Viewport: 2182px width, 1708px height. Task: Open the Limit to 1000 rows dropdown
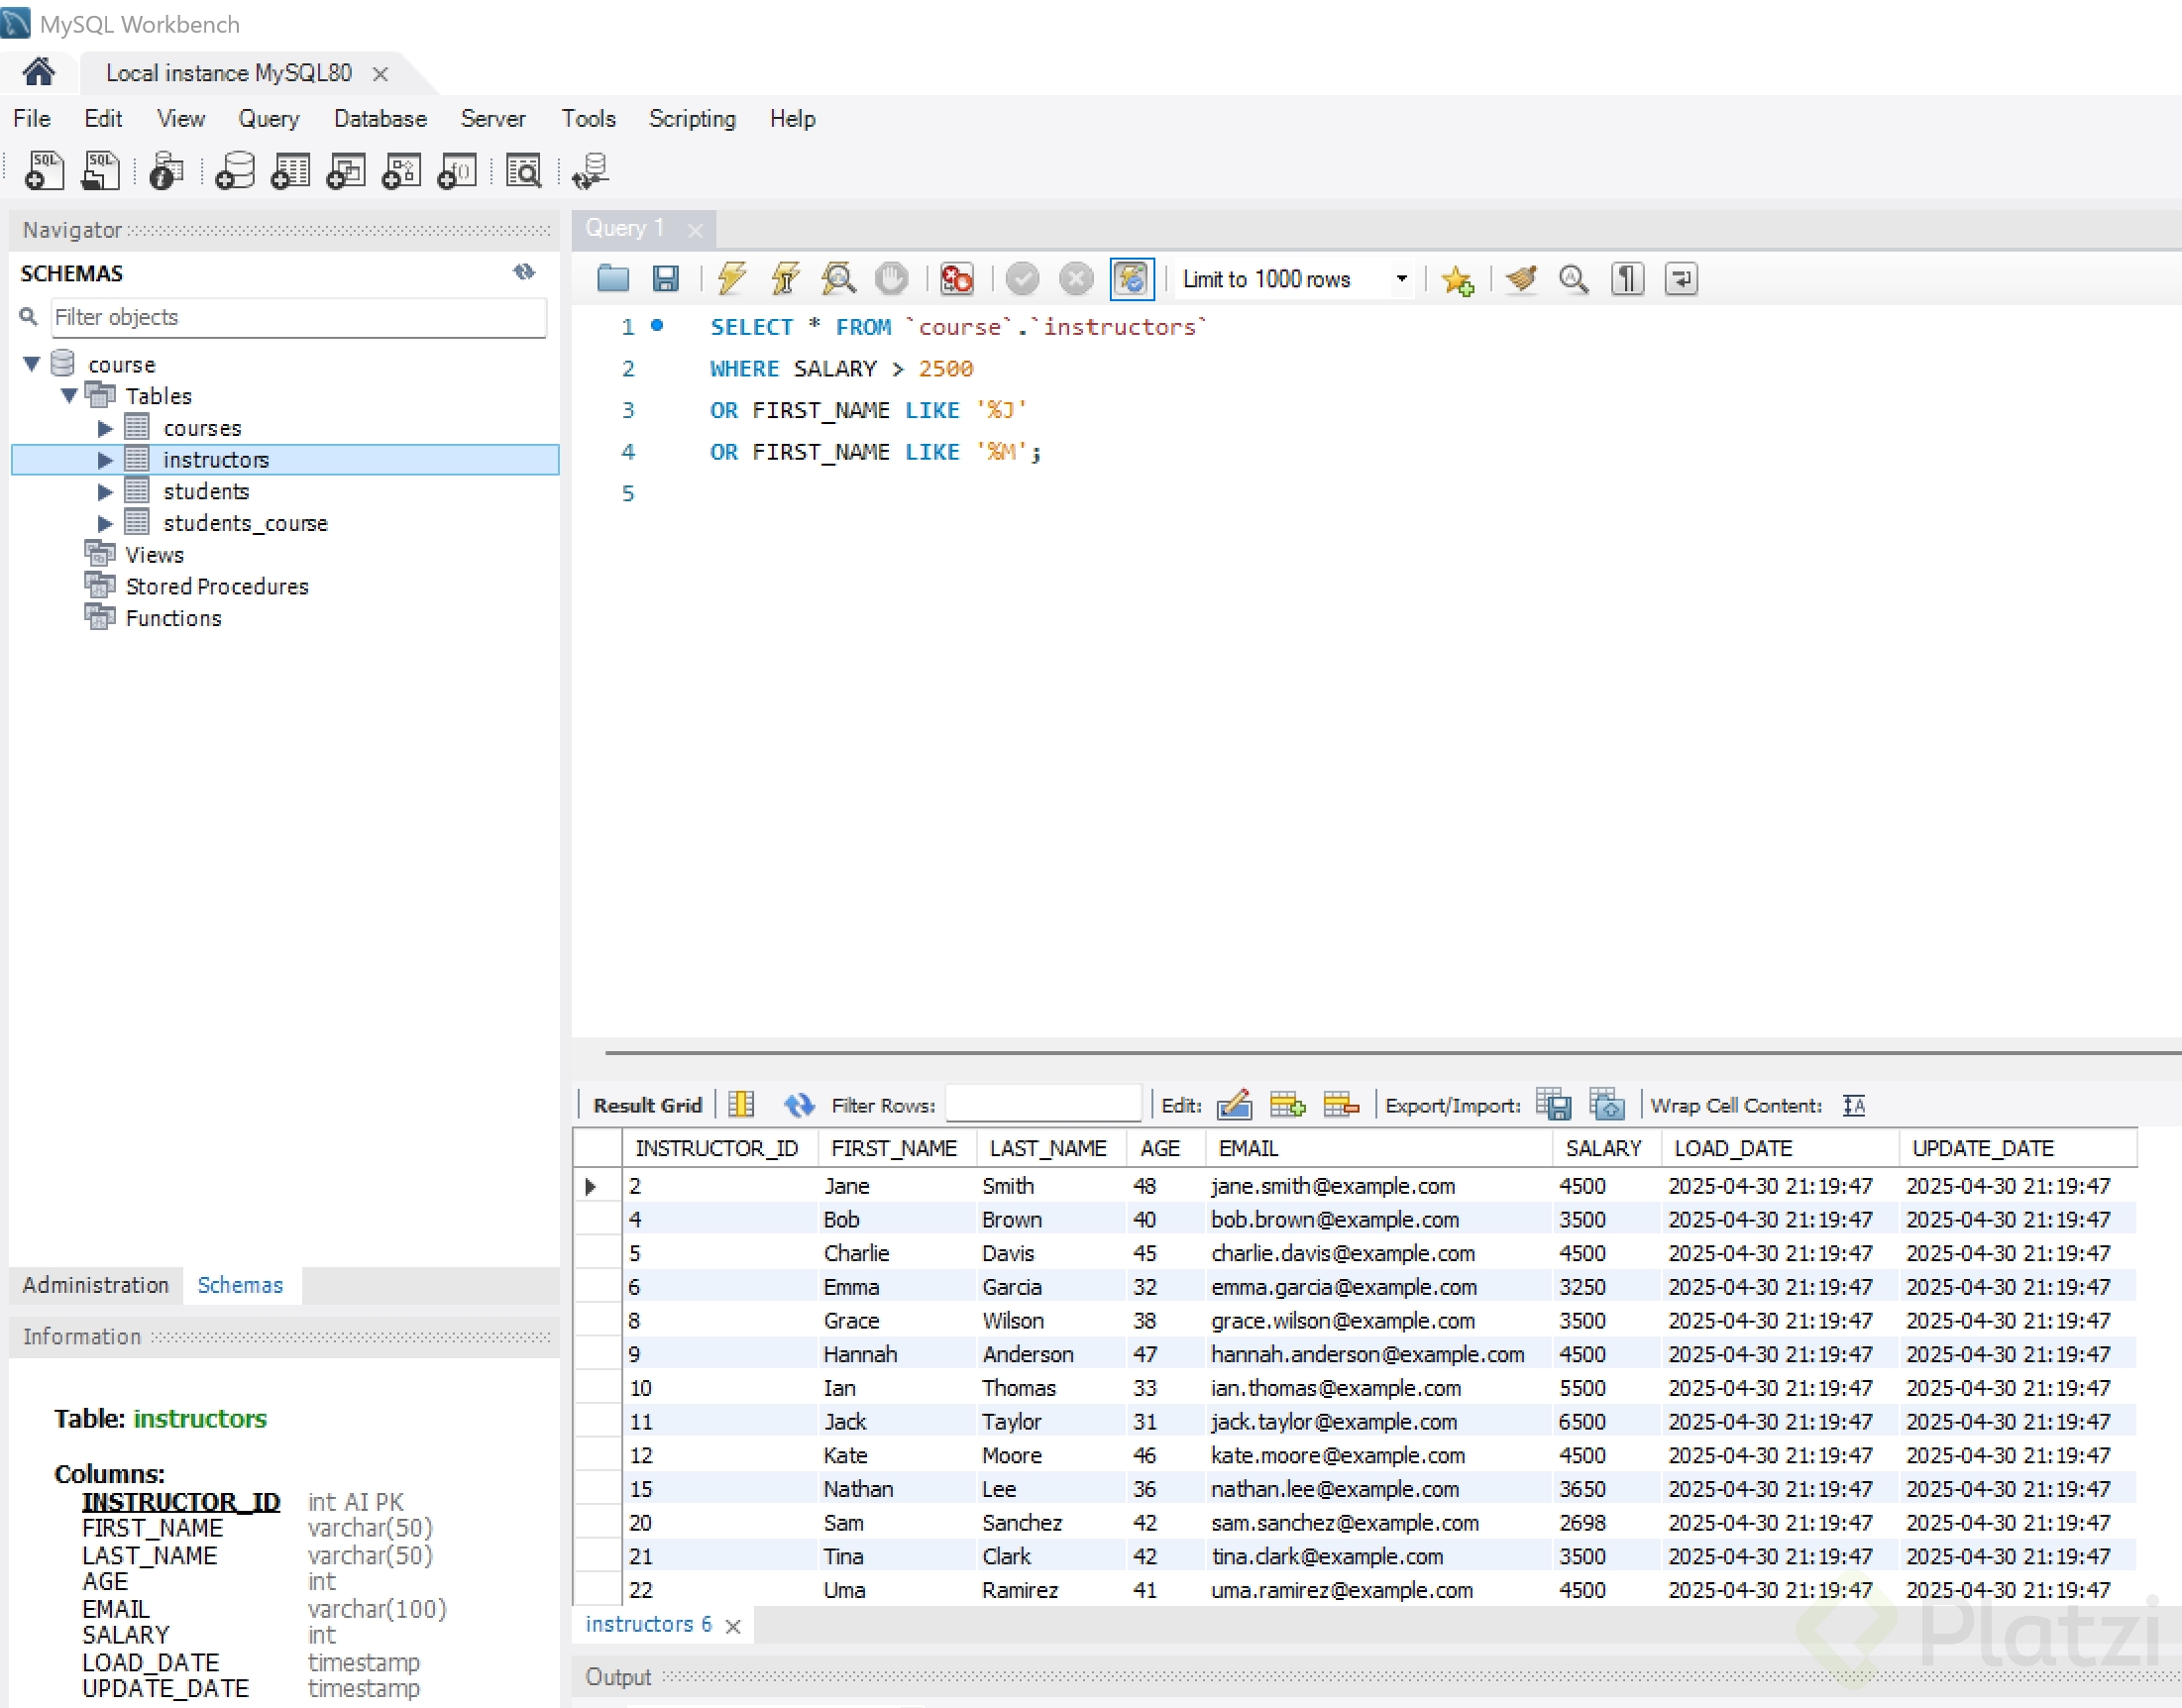click(1401, 279)
